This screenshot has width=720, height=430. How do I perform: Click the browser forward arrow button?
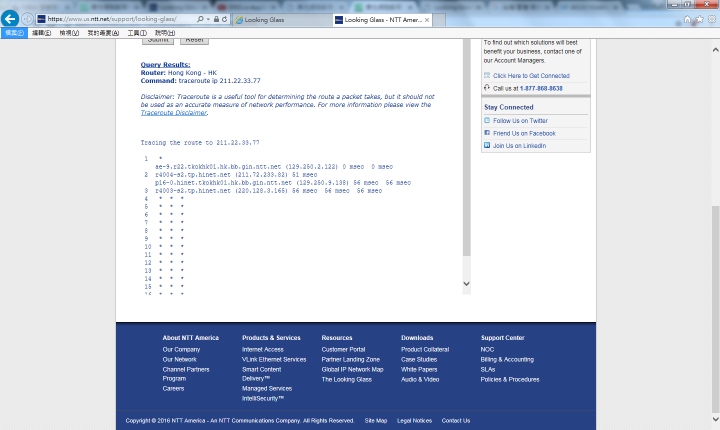(27, 19)
